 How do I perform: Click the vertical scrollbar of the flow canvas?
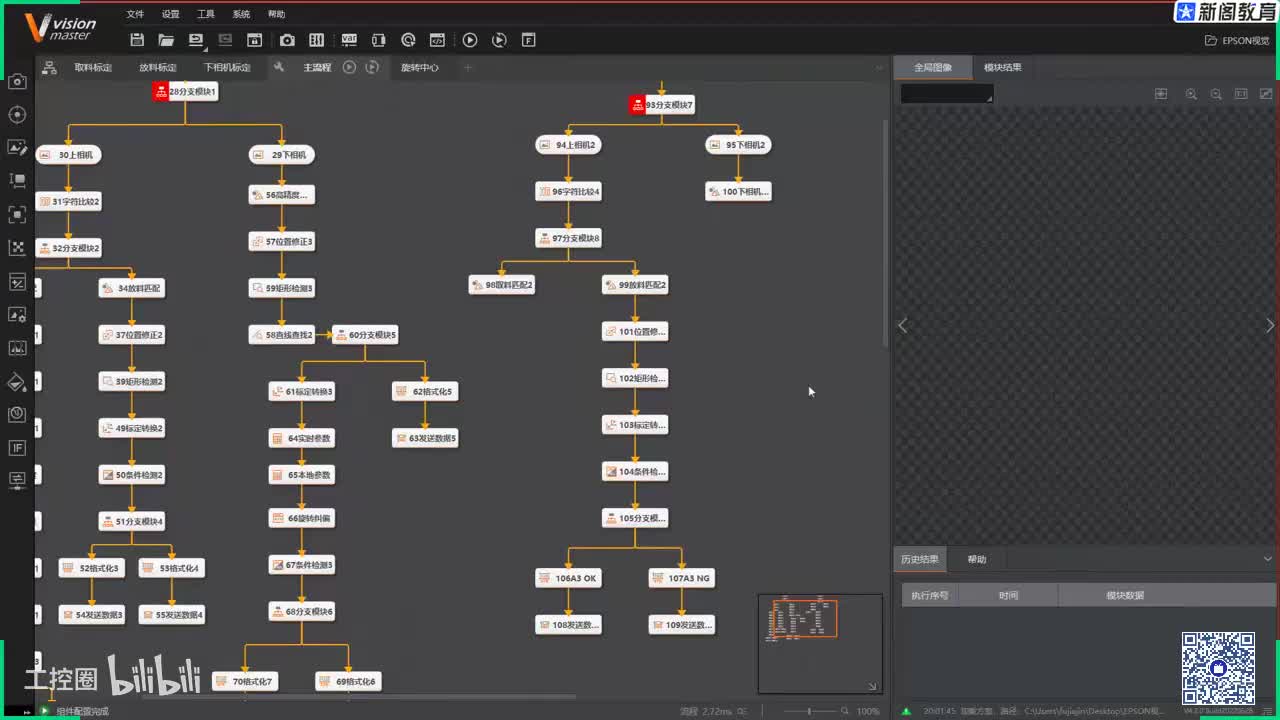pyautogui.click(x=886, y=234)
